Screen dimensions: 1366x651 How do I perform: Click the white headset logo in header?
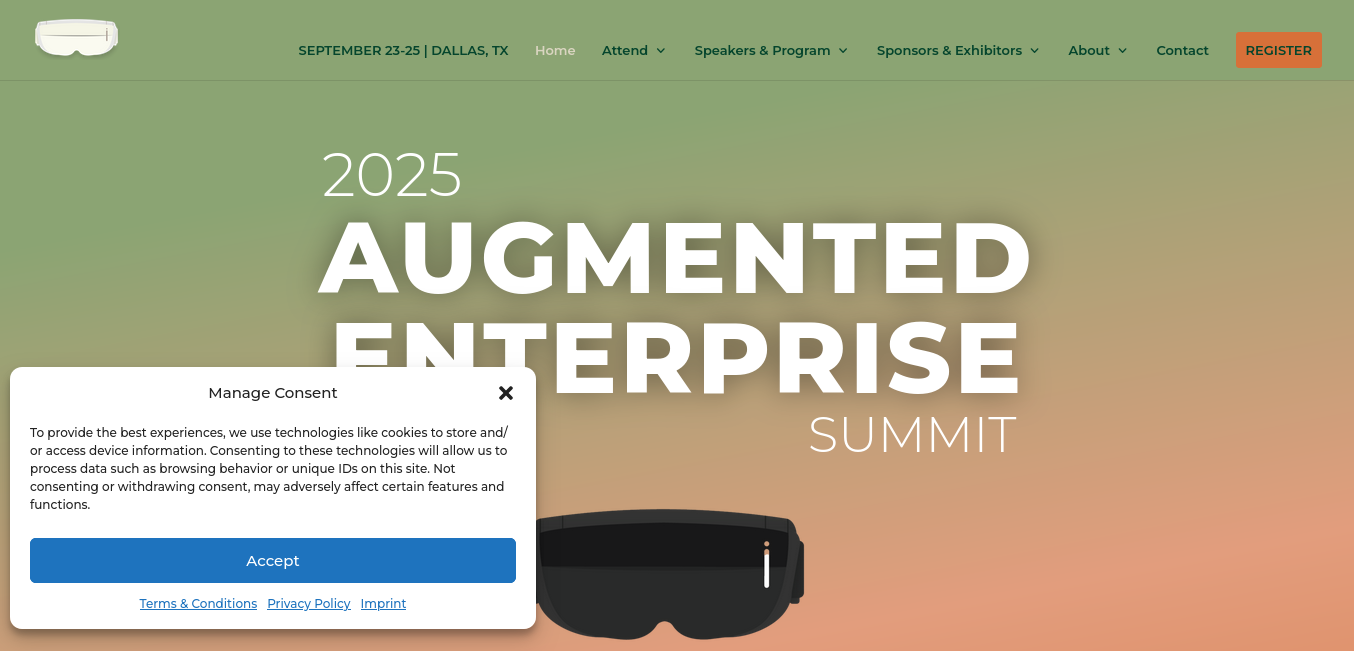coord(77,38)
